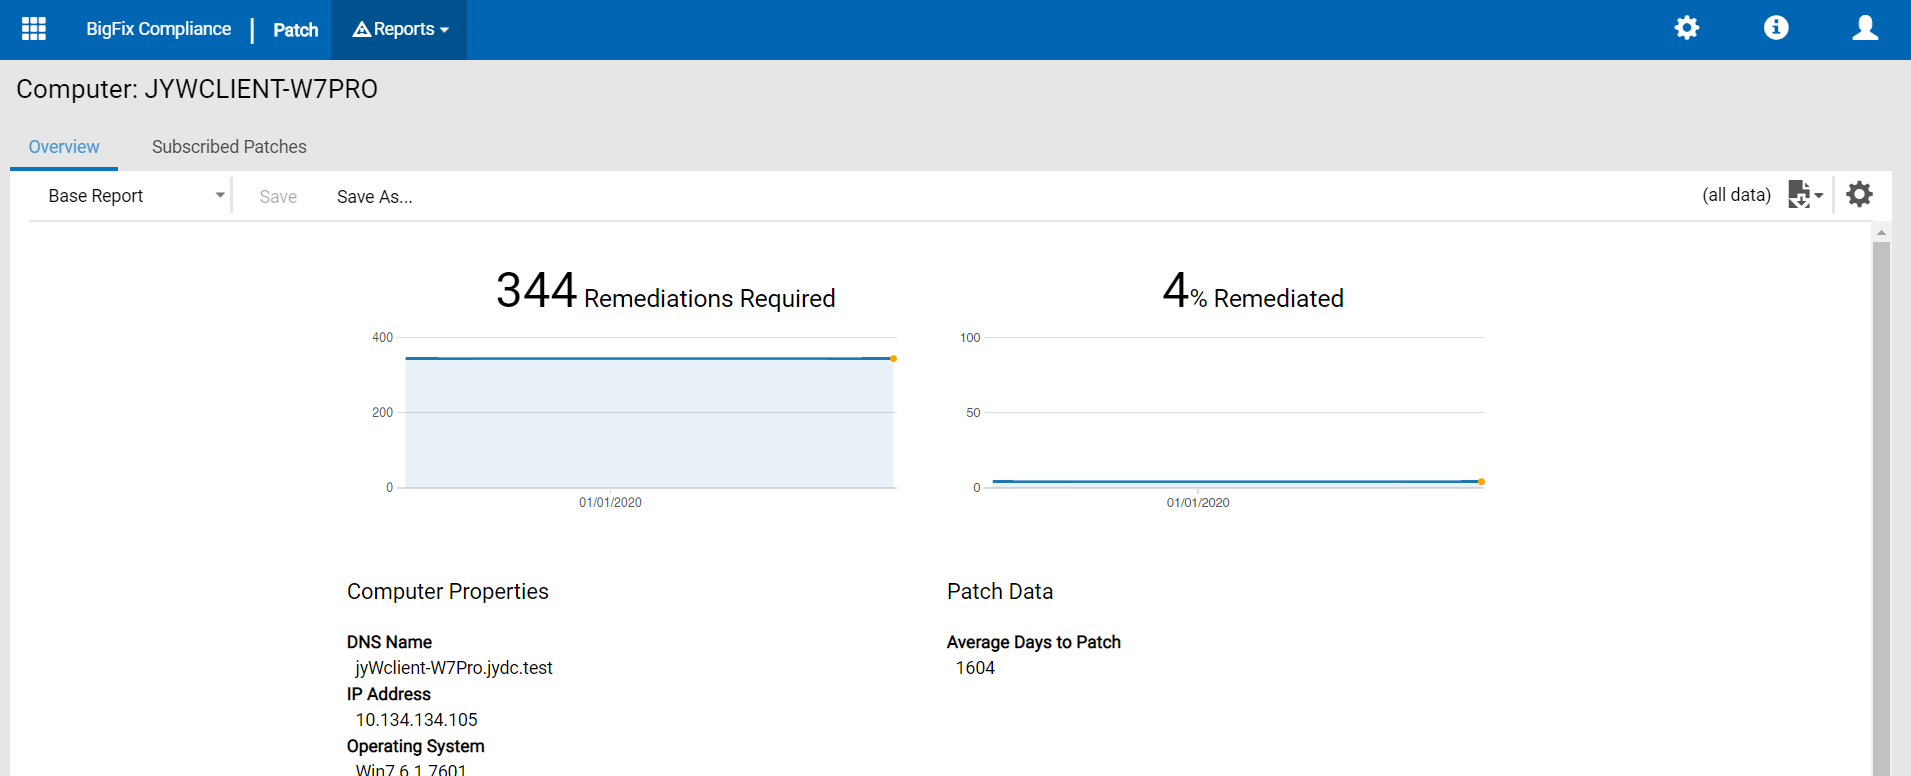Open the settings gear in header
The width and height of the screenshot is (1911, 776).
(1687, 28)
